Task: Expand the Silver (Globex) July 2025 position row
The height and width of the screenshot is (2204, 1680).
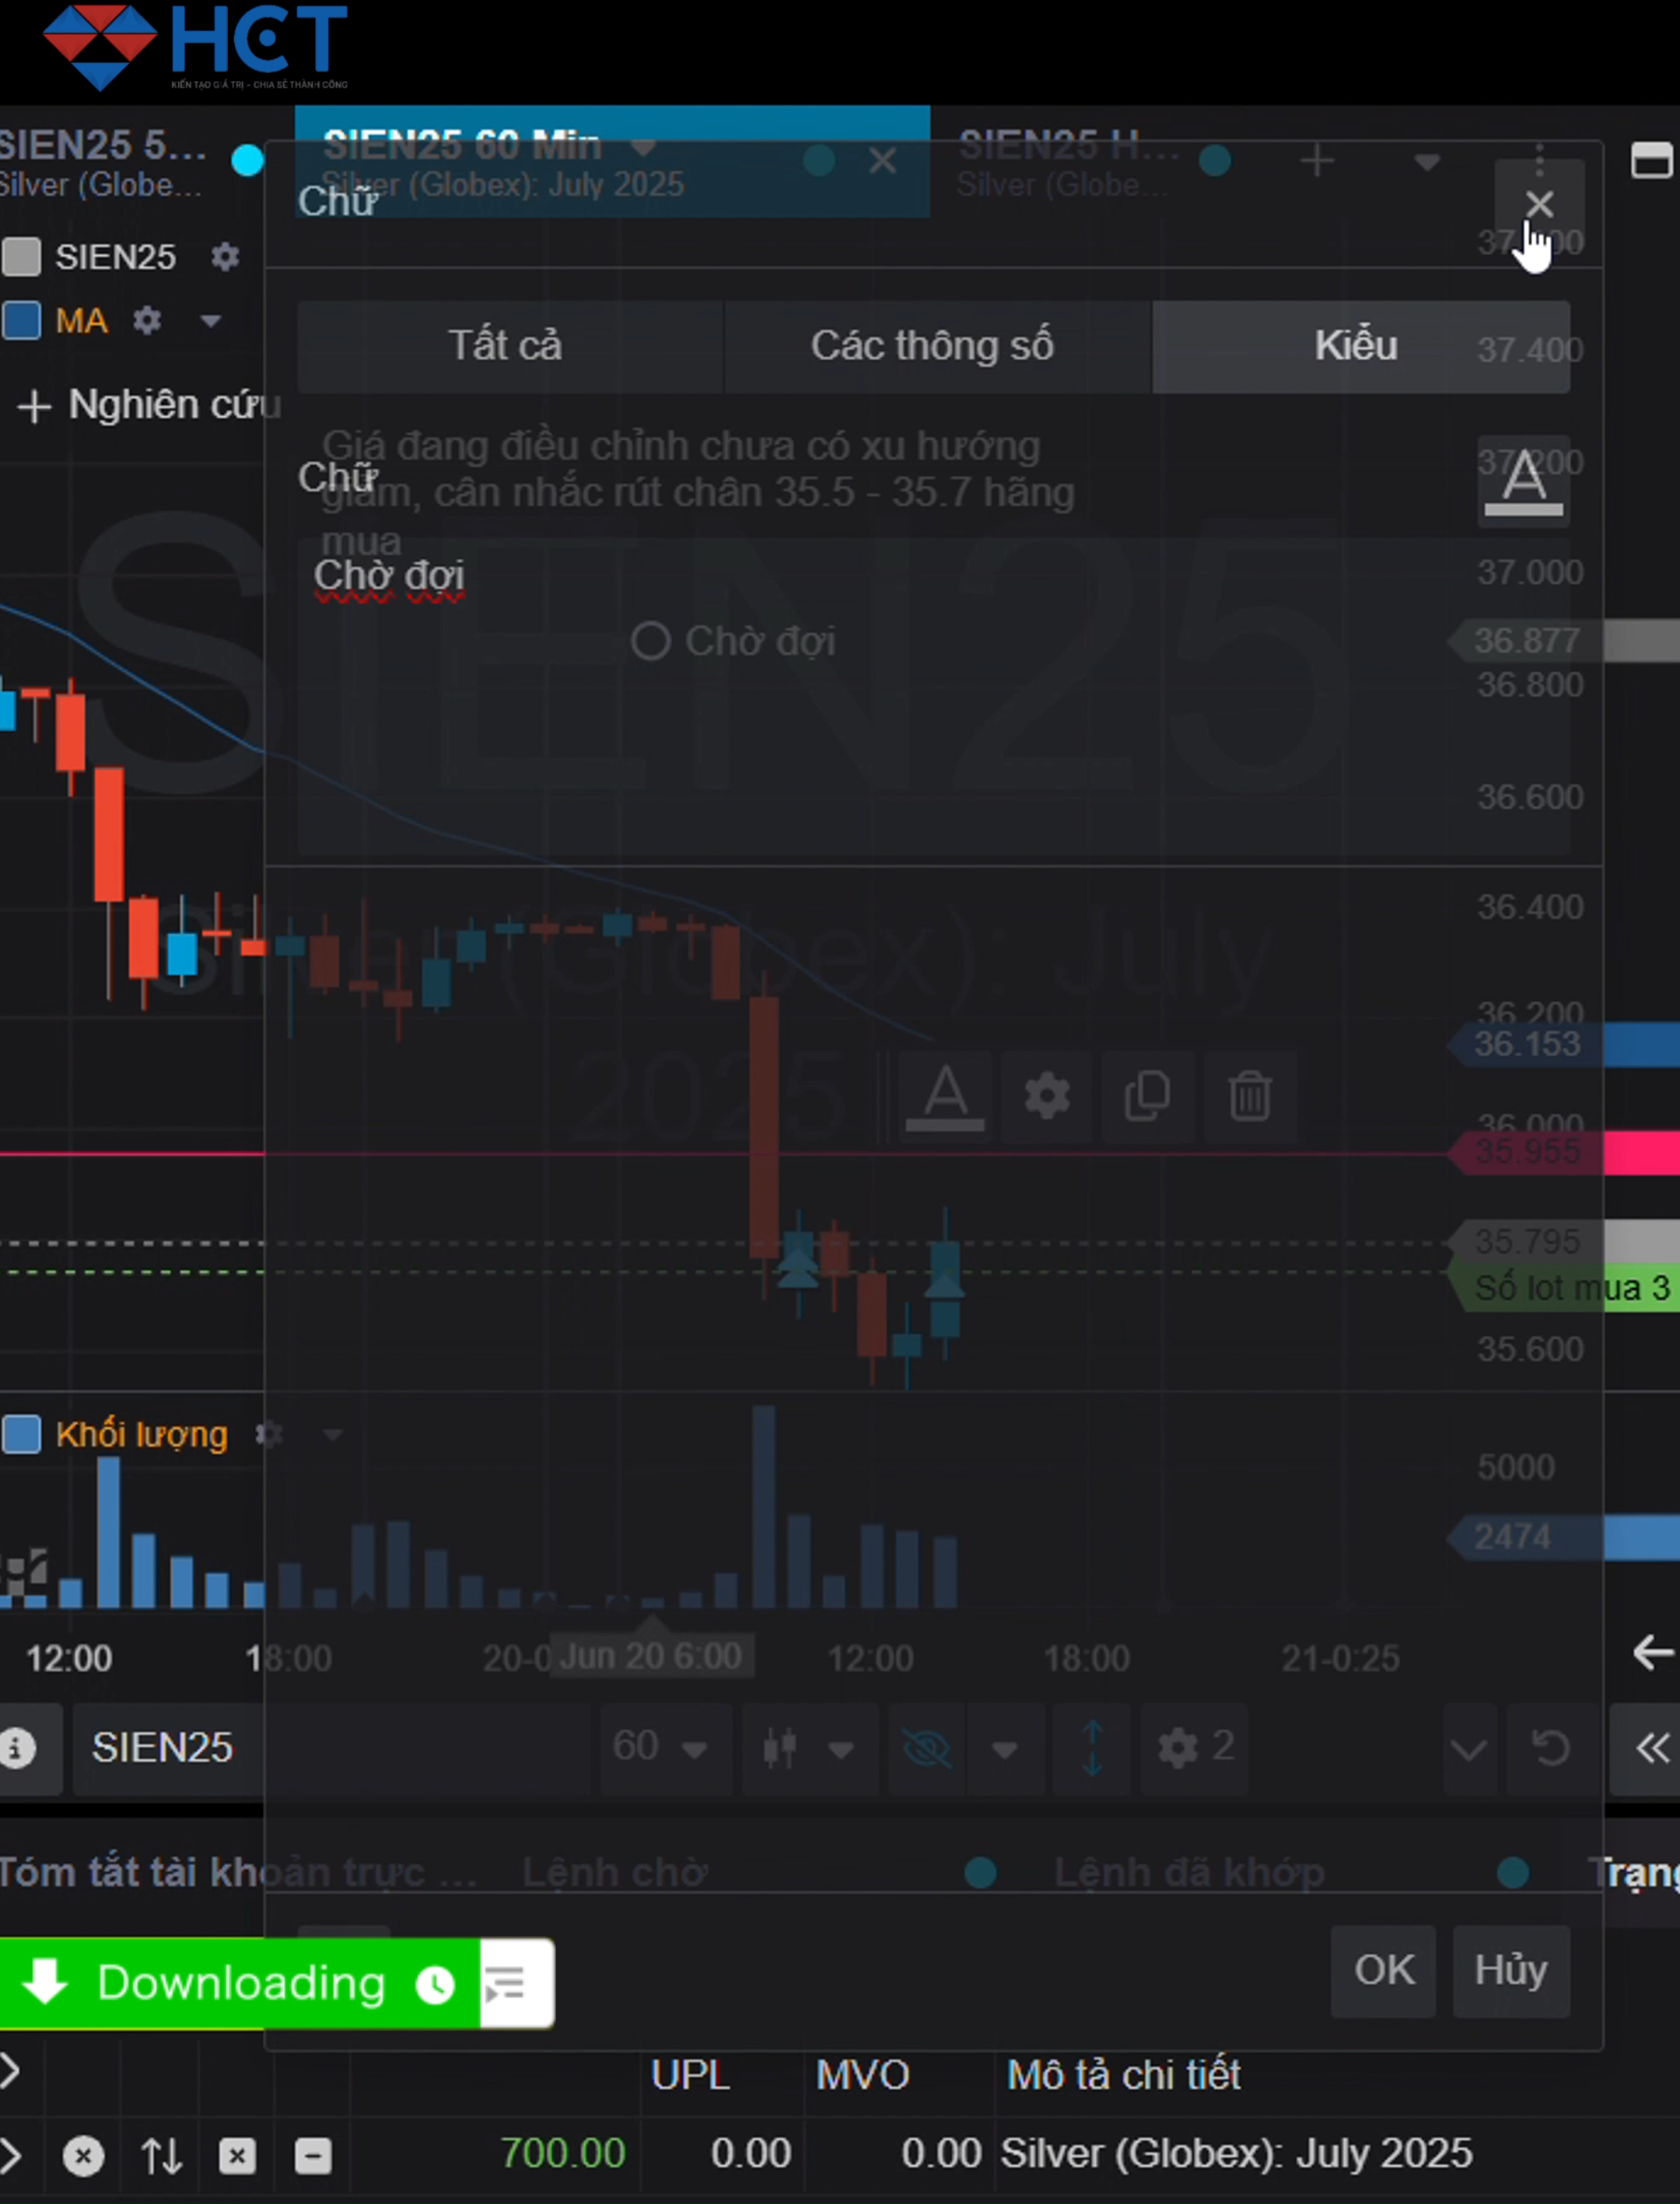Action: [x=10, y=2154]
